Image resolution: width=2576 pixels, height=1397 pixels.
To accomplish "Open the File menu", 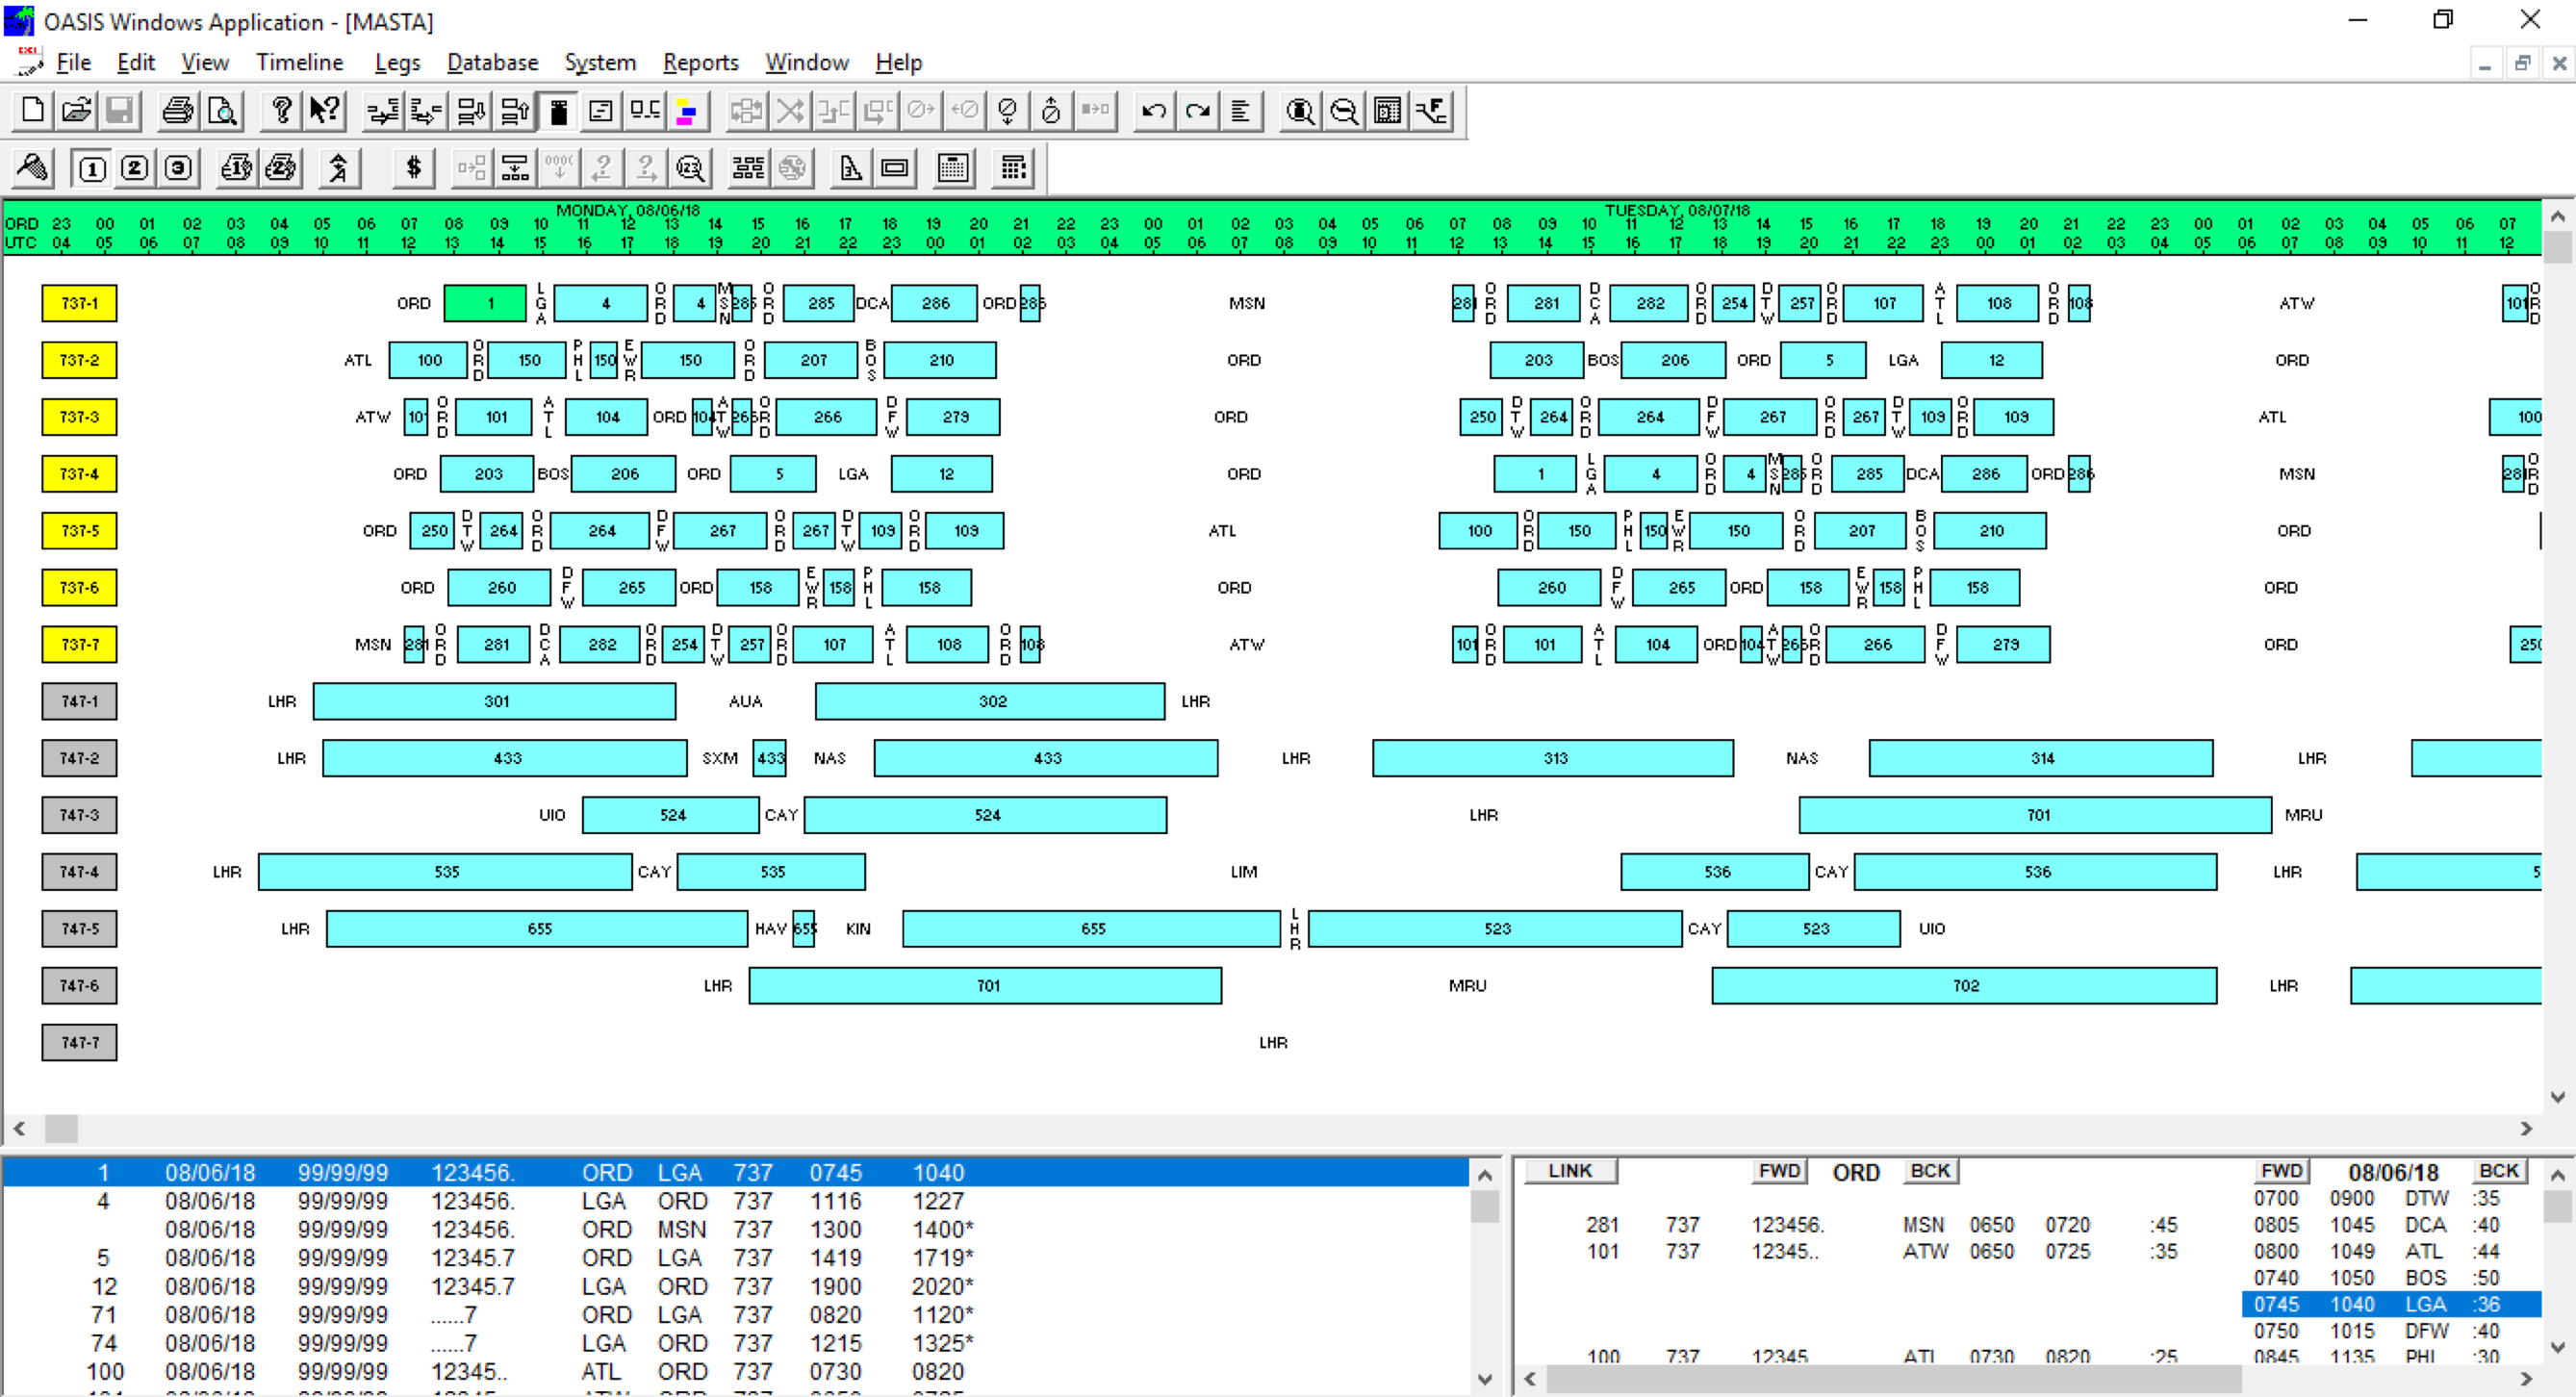I will pos(73,62).
